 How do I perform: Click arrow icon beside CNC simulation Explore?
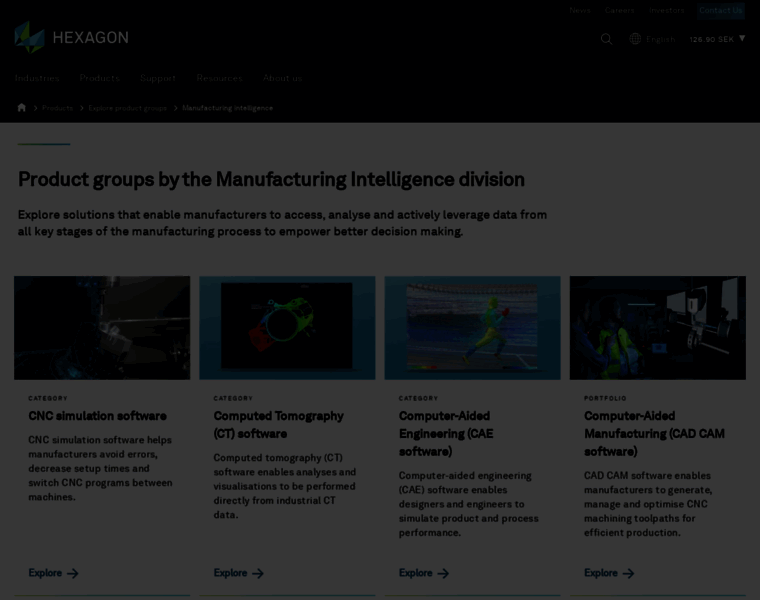pyautogui.click(x=73, y=574)
